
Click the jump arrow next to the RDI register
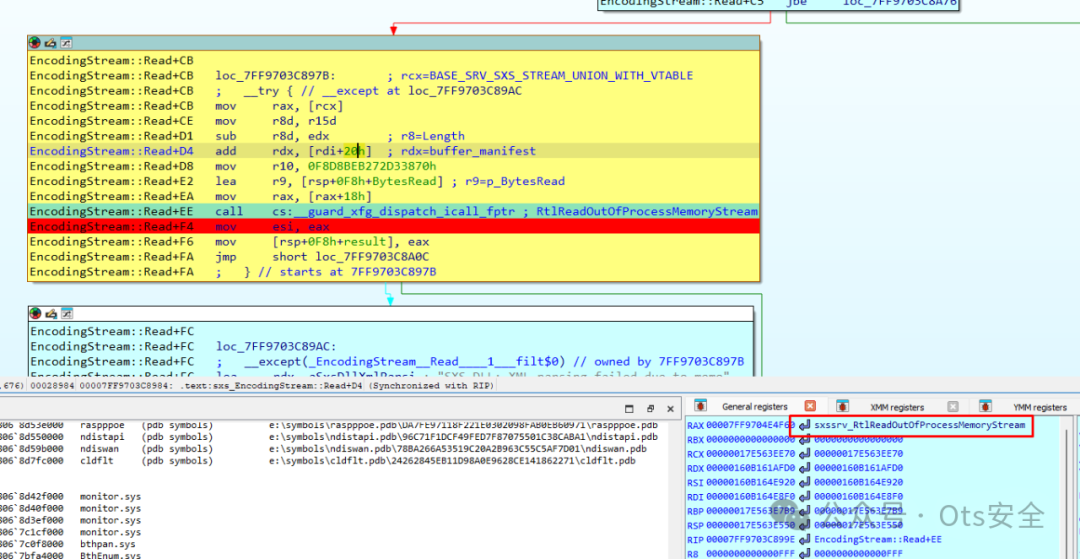804,496
